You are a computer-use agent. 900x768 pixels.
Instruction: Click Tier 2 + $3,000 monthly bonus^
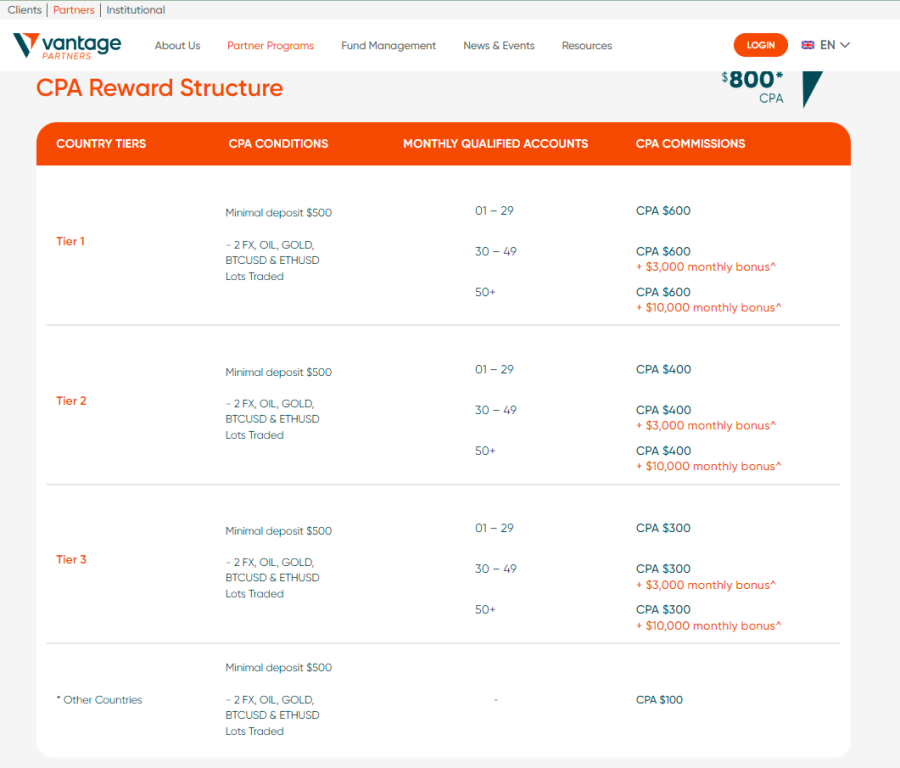point(705,425)
